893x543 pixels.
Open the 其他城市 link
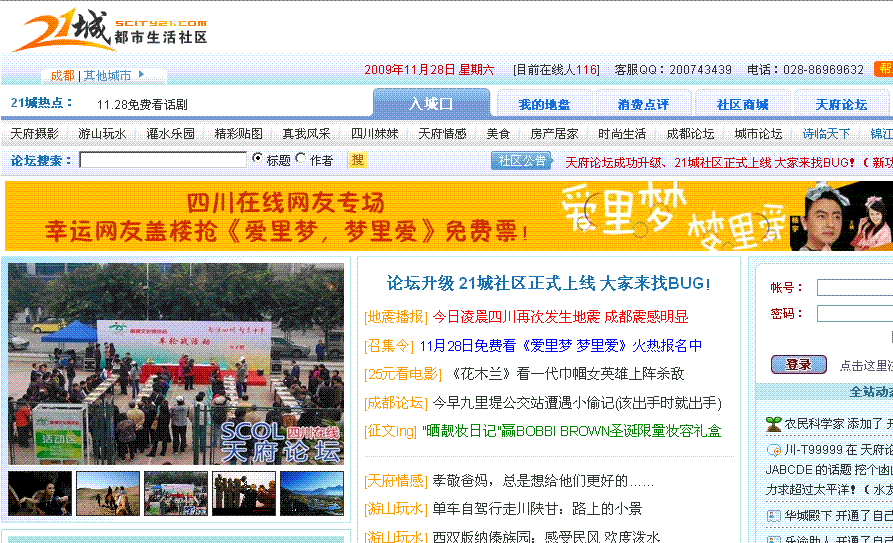(x=107, y=75)
